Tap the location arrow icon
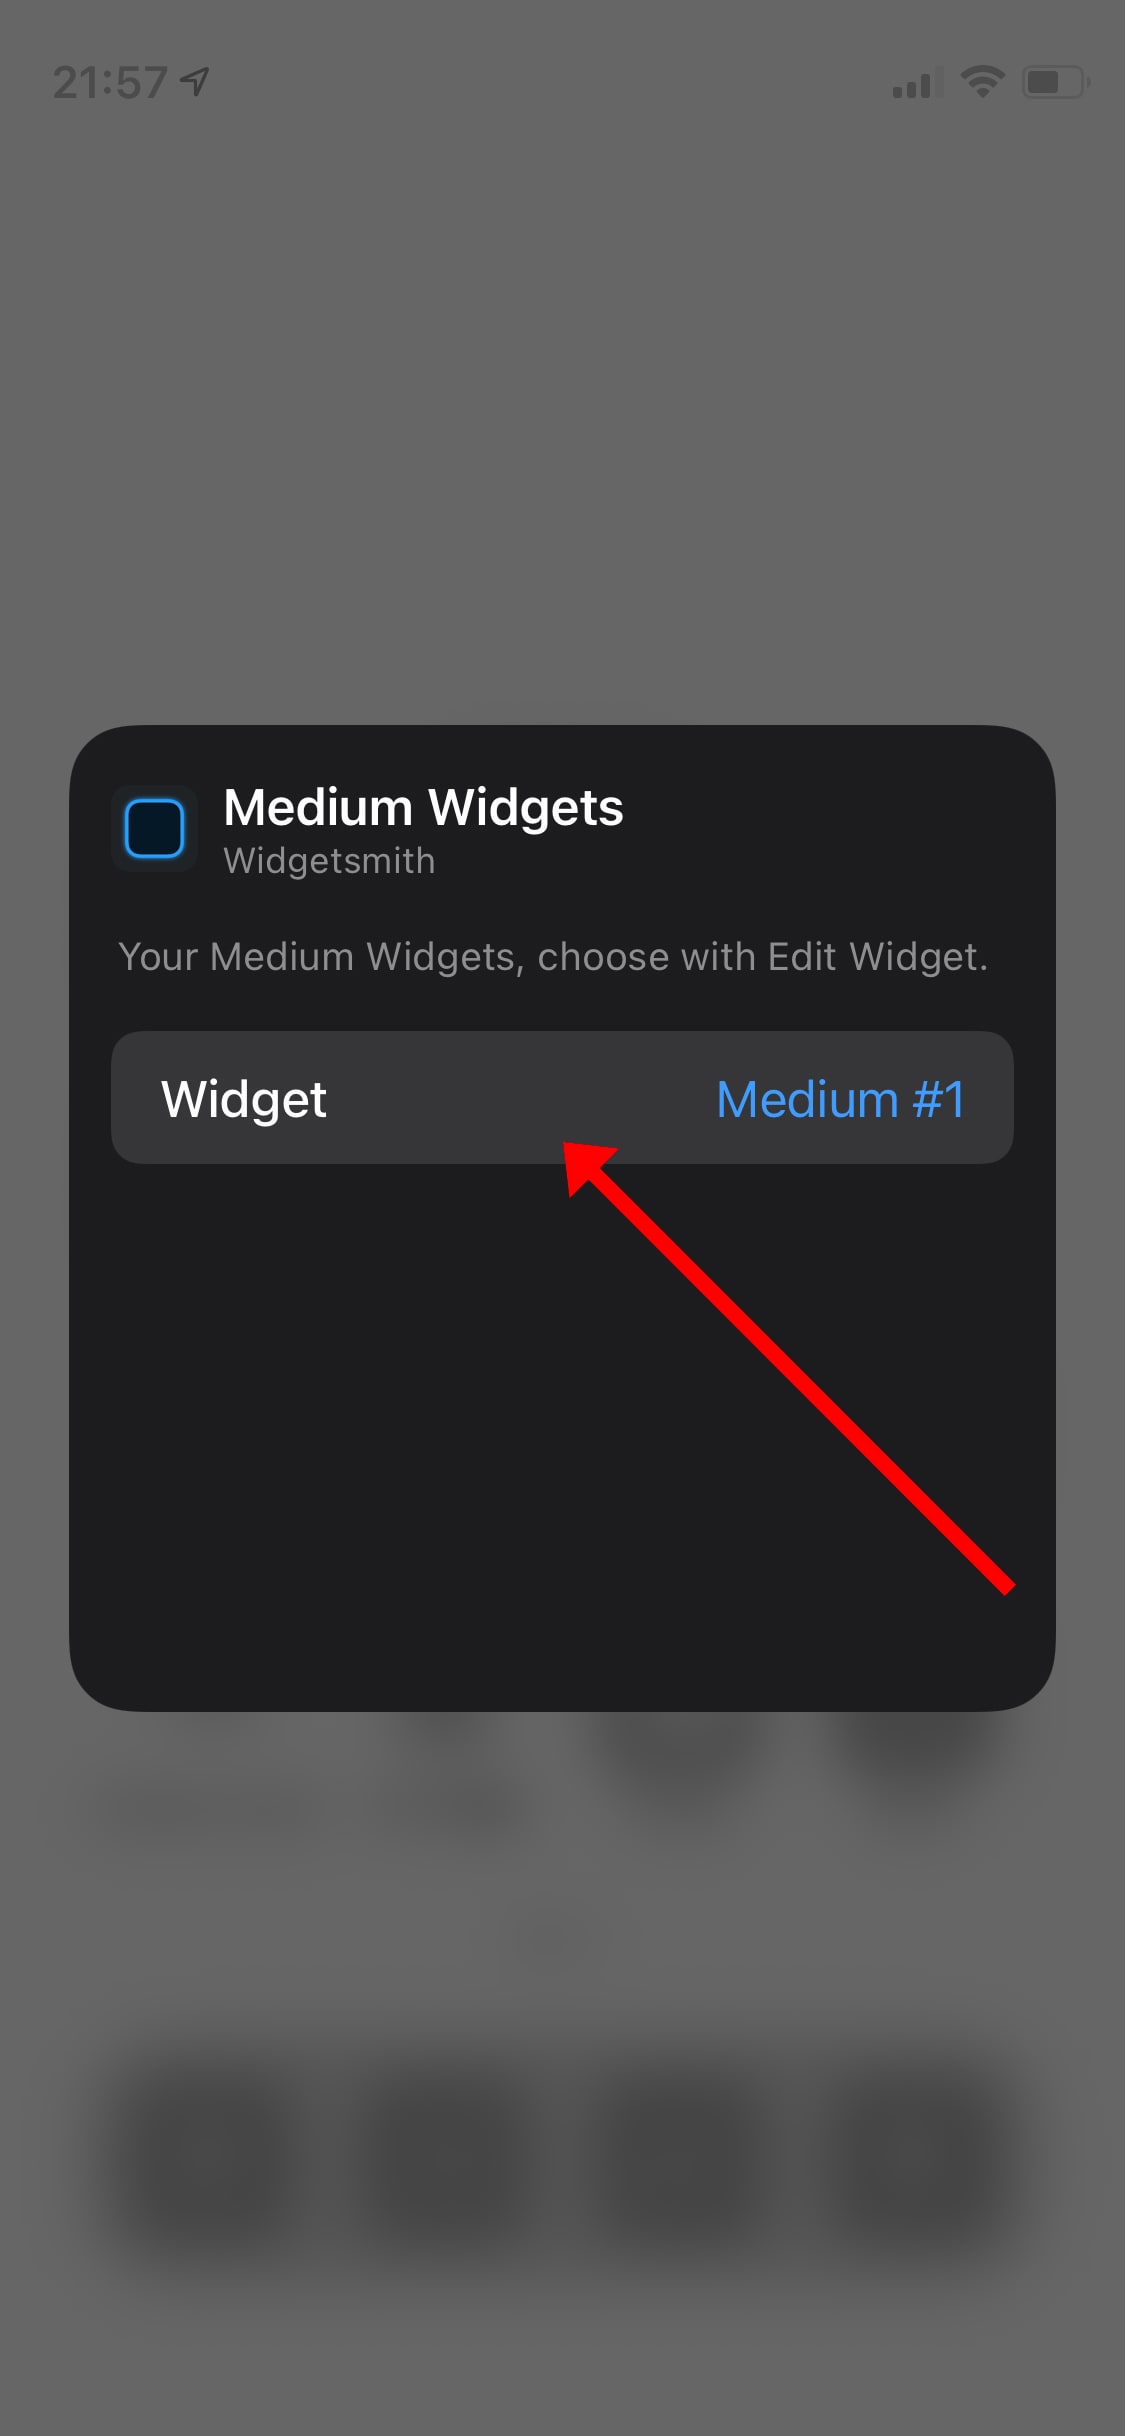Image resolution: width=1125 pixels, height=2436 pixels. coord(195,81)
